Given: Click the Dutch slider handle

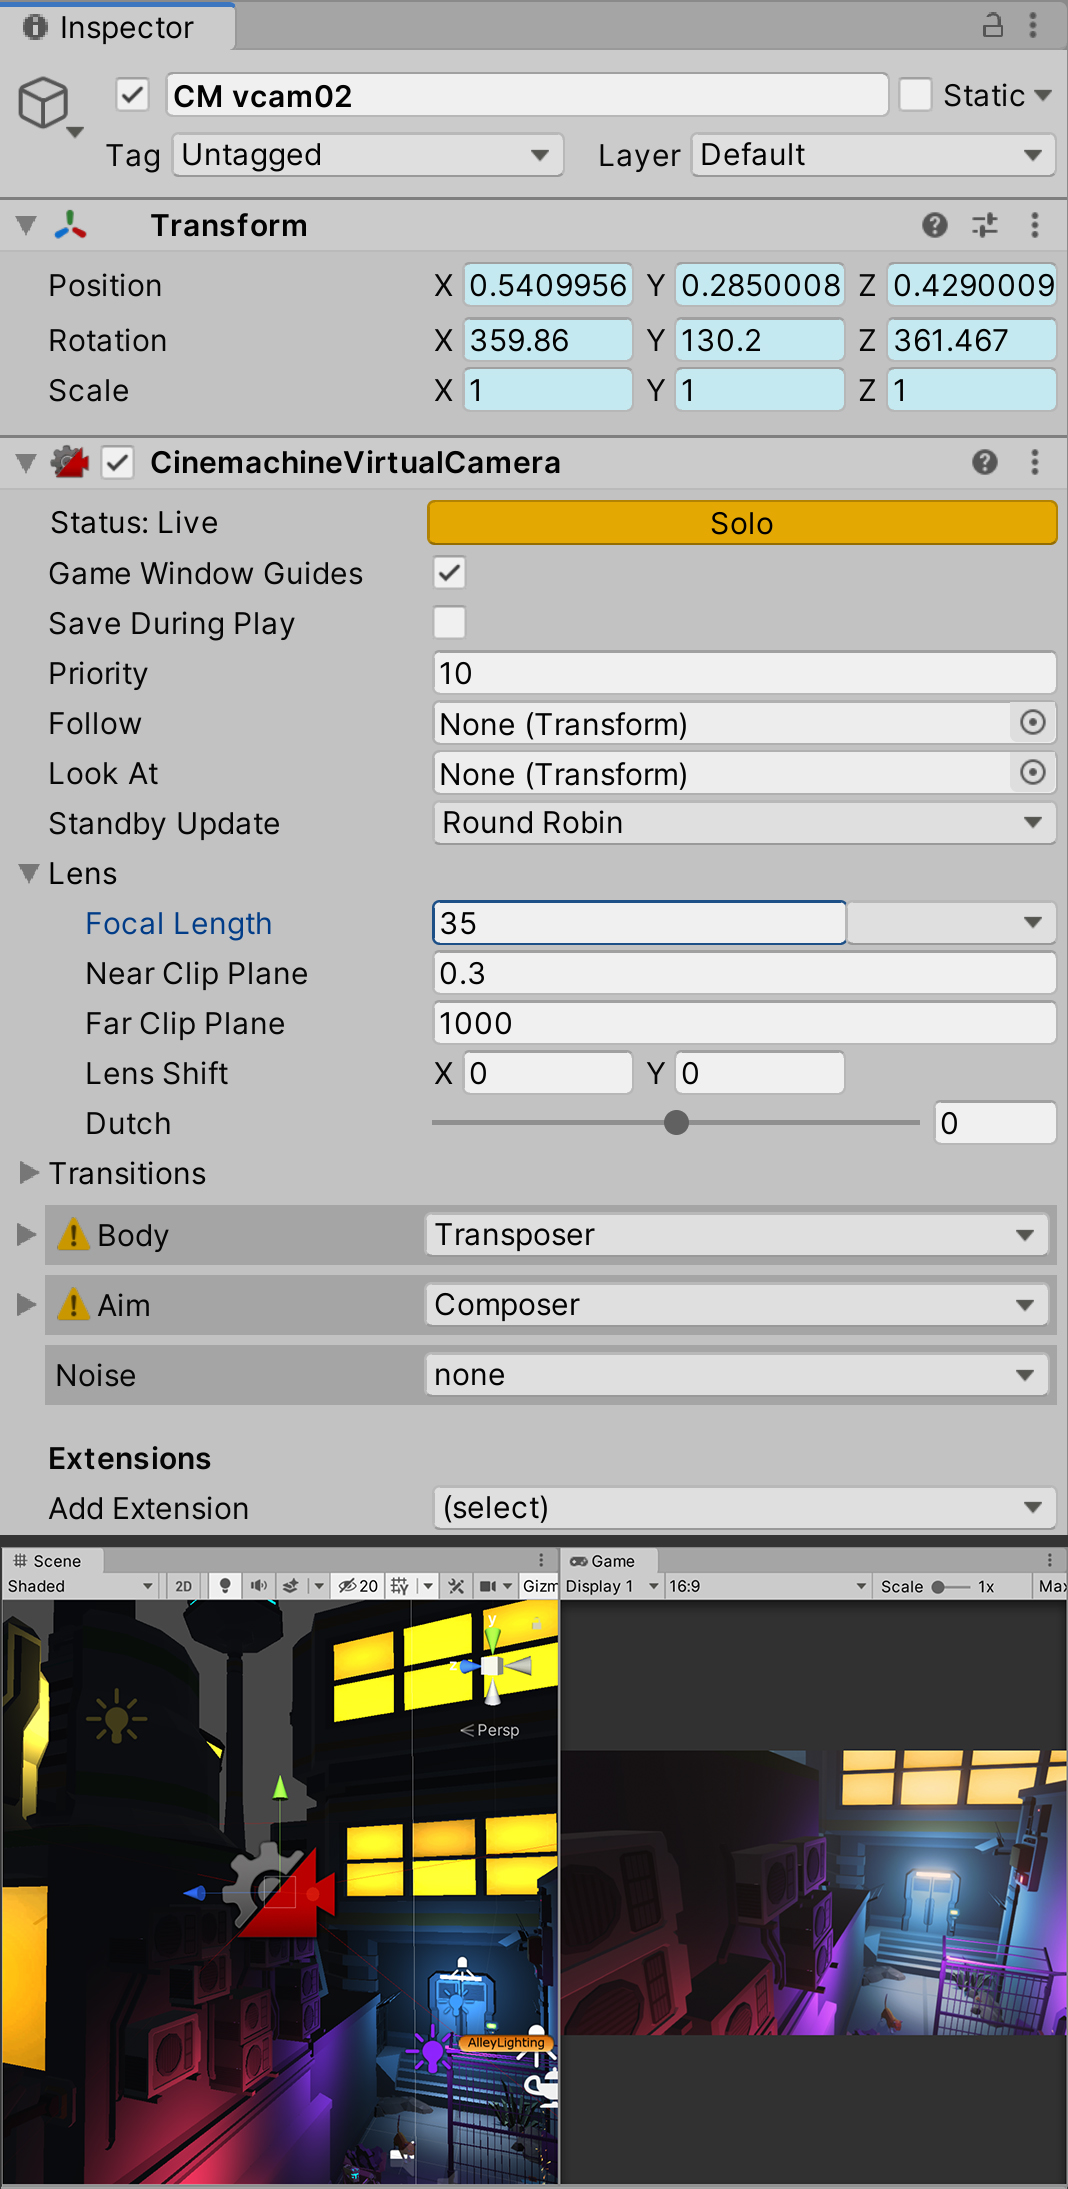Looking at the screenshot, I should [676, 1123].
